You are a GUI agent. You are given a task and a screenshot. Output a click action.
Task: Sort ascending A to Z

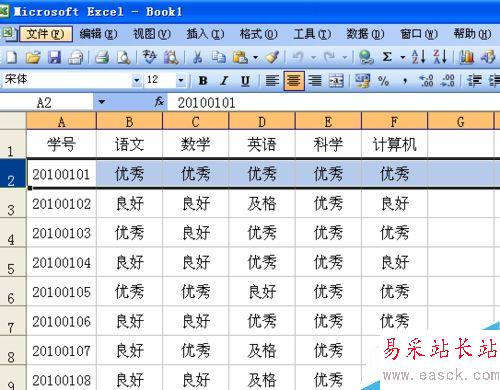418,57
